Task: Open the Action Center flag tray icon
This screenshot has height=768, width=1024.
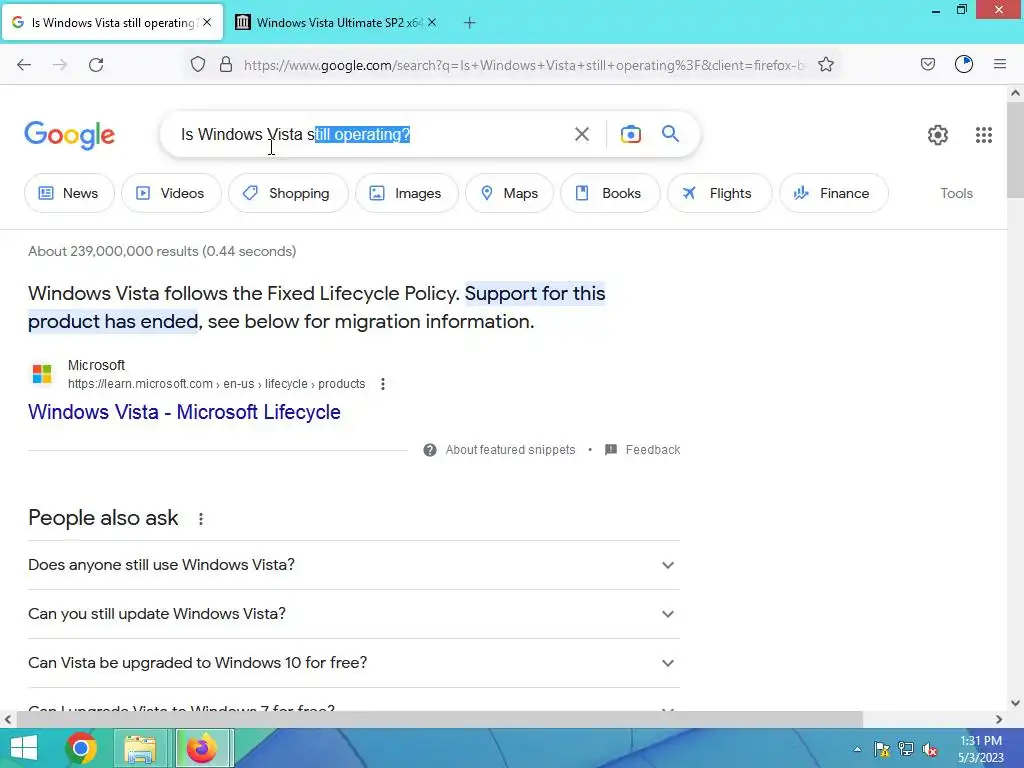Action: (x=882, y=749)
